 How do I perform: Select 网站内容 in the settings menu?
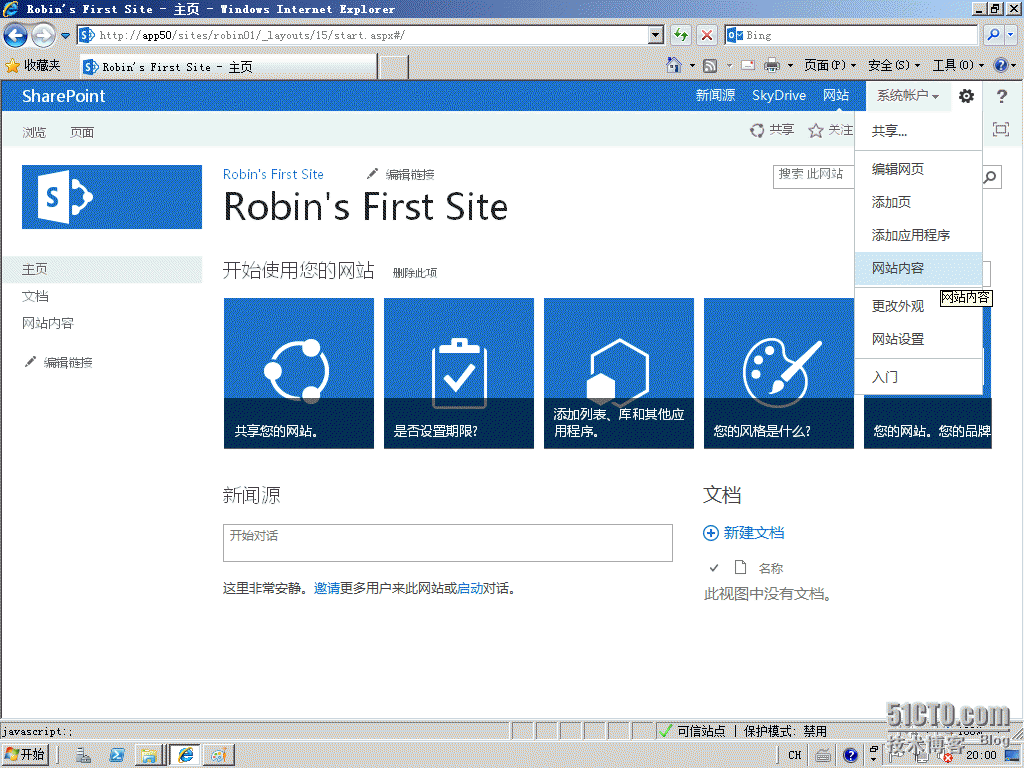(918, 268)
